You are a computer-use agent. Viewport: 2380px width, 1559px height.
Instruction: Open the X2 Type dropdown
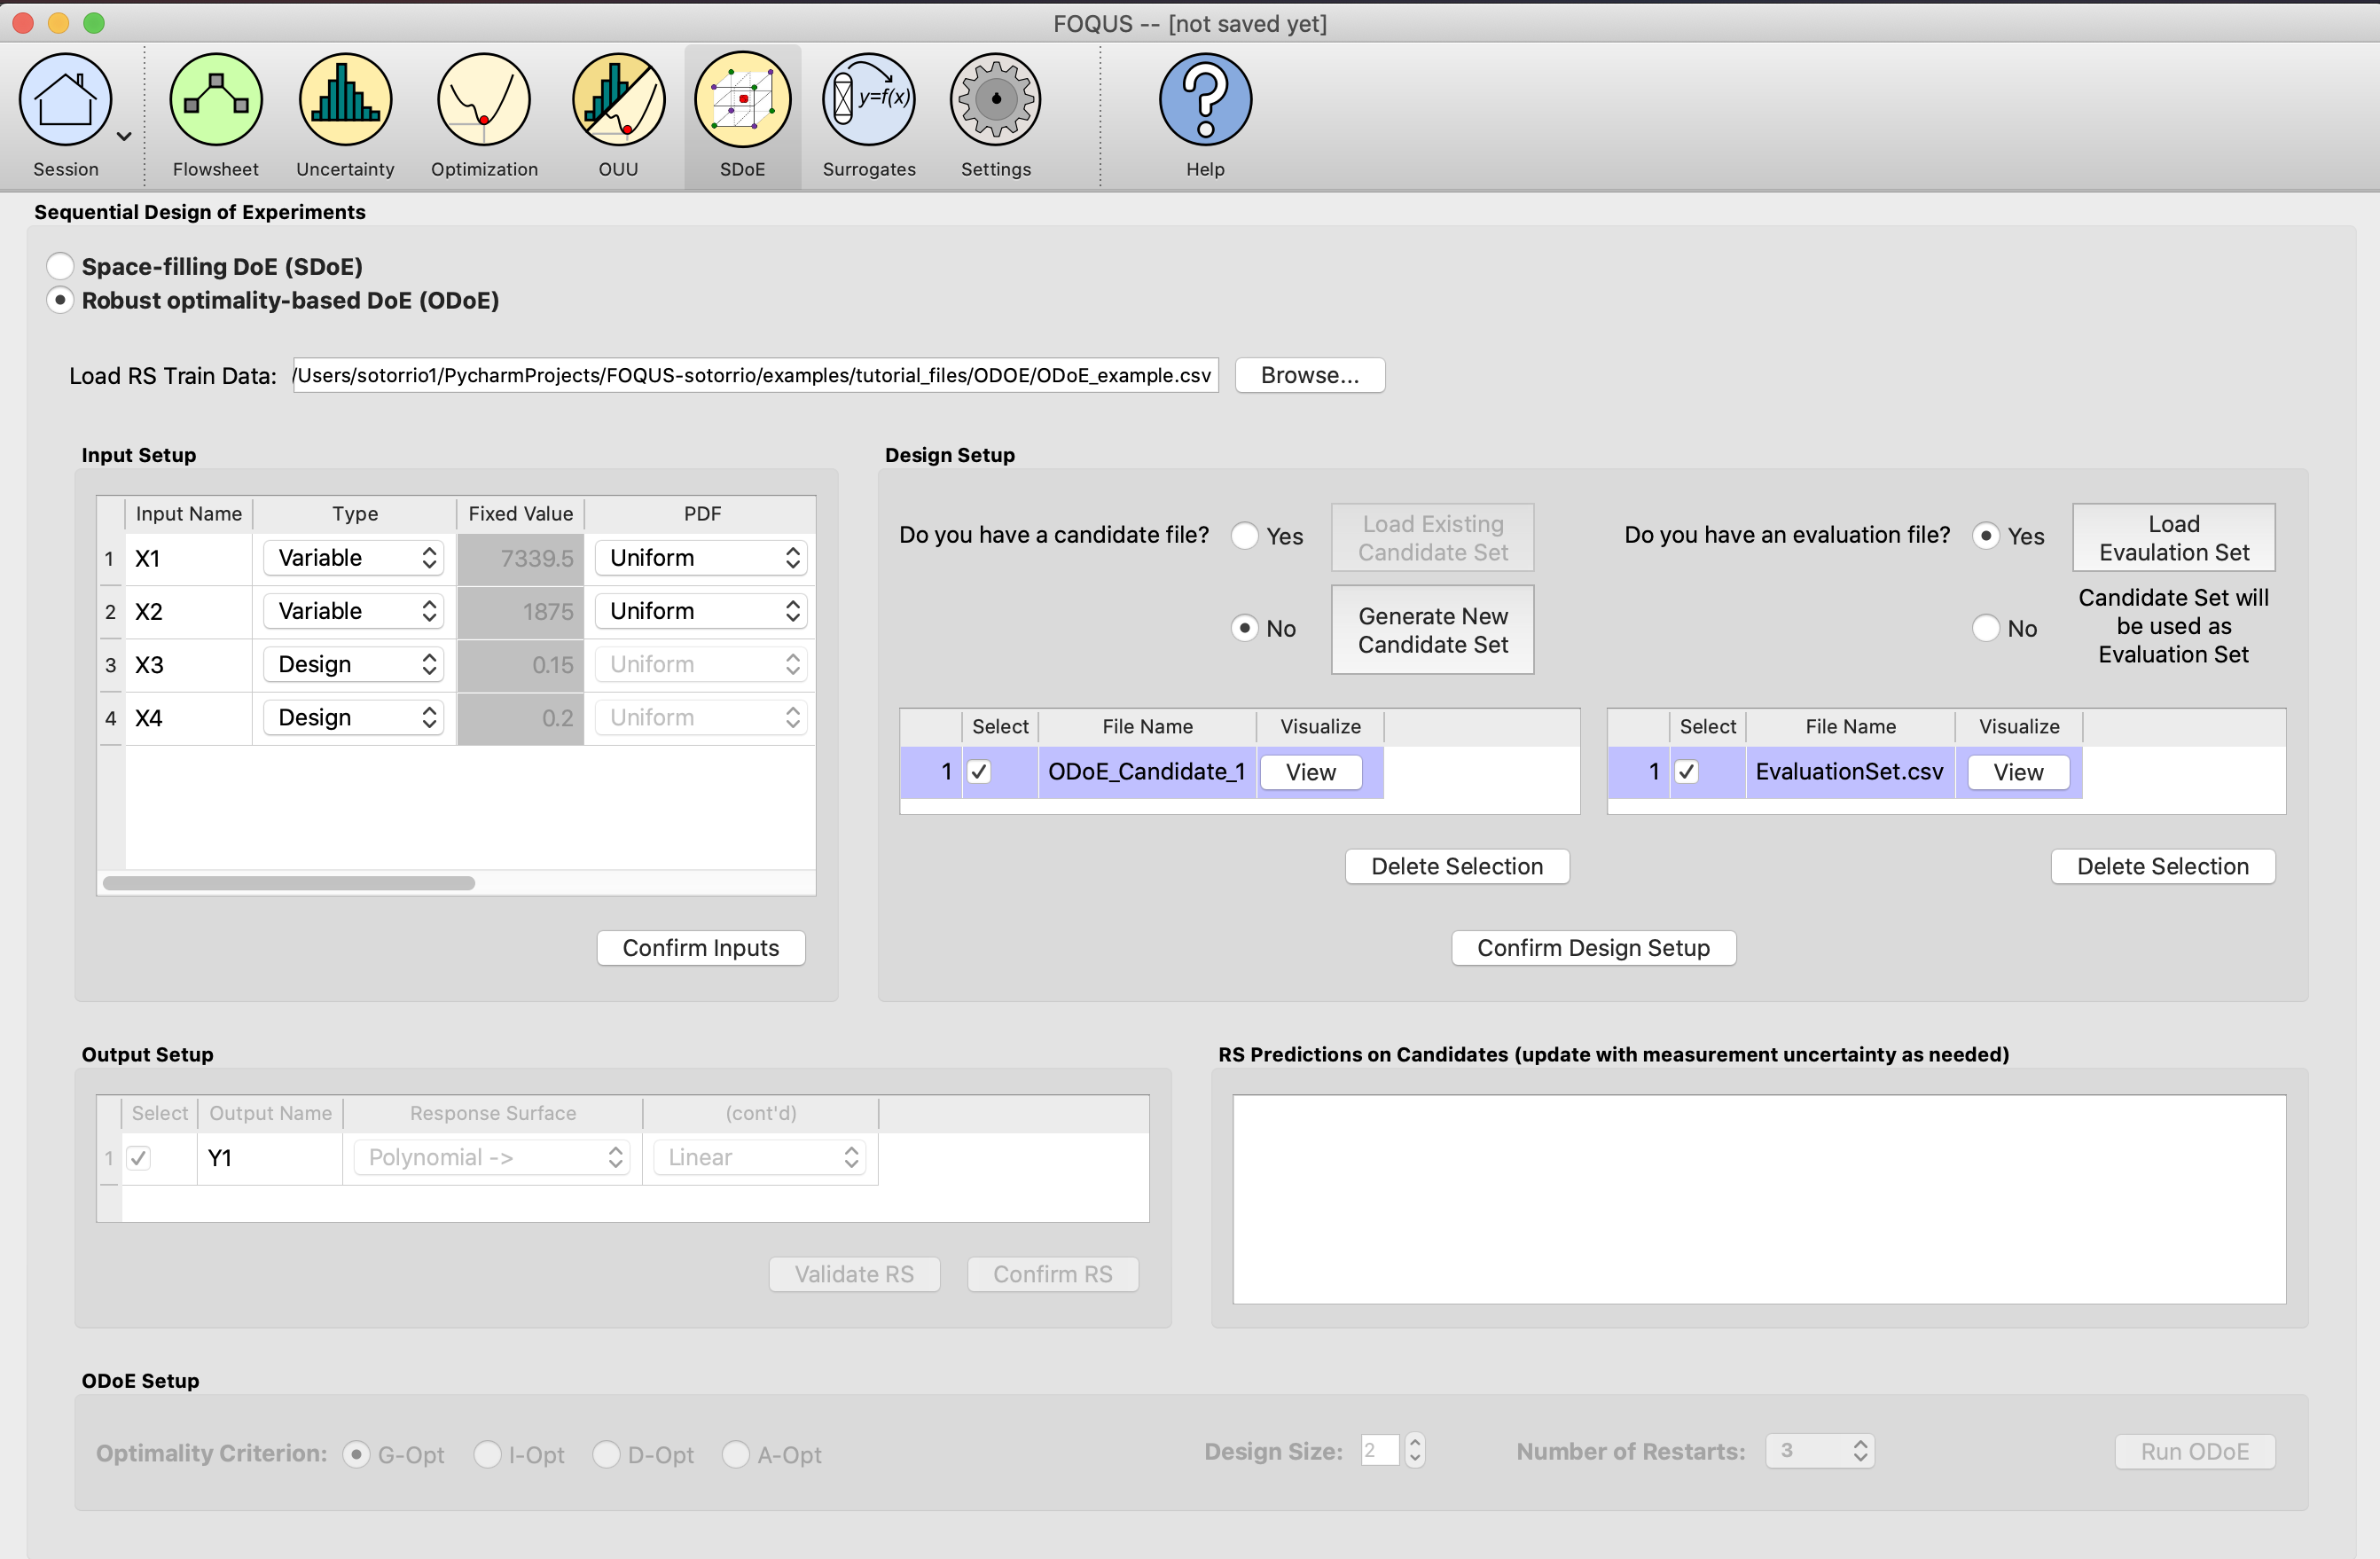coord(354,611)
